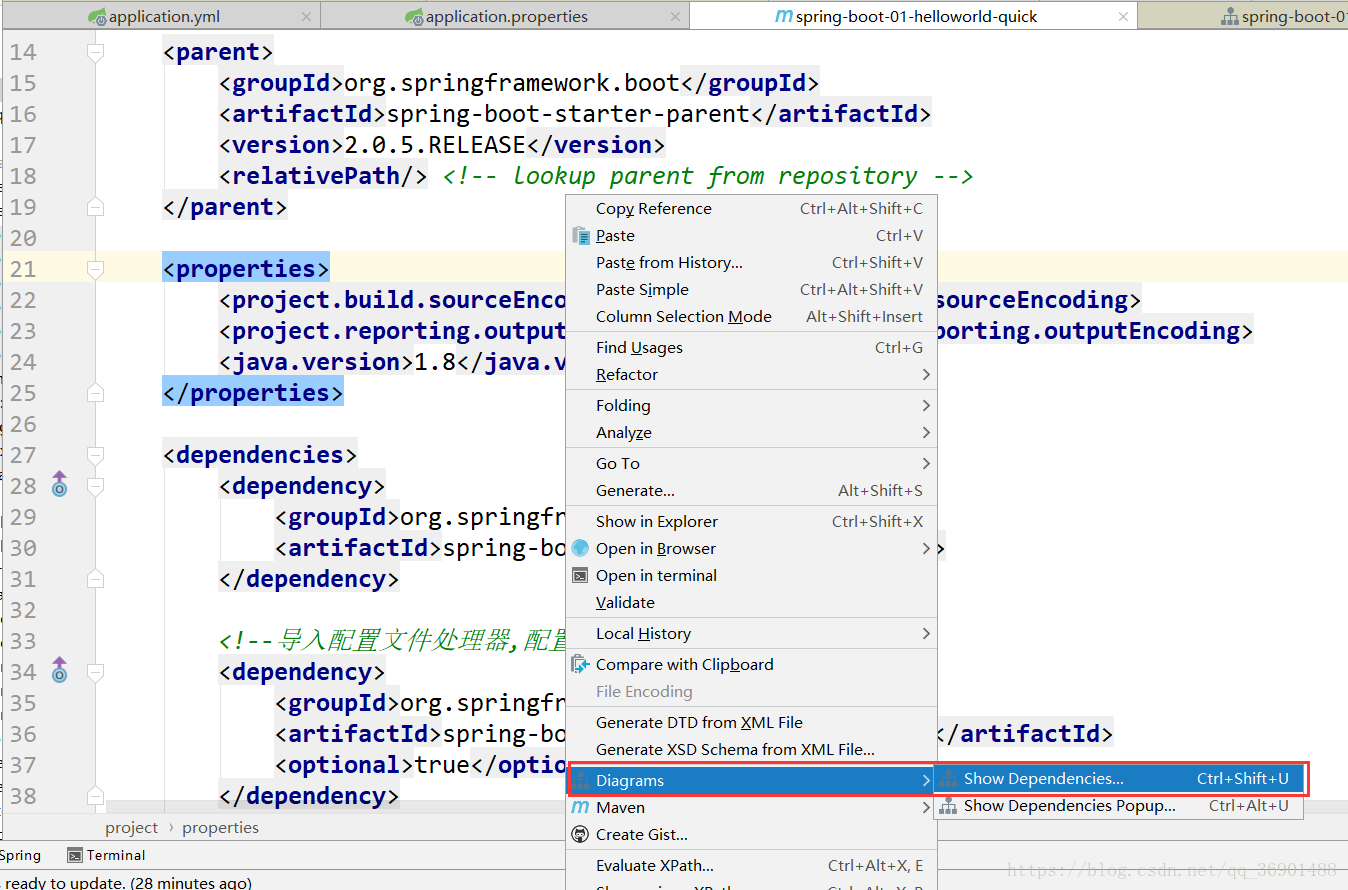Click the browser globe icon

pos(581,549)
